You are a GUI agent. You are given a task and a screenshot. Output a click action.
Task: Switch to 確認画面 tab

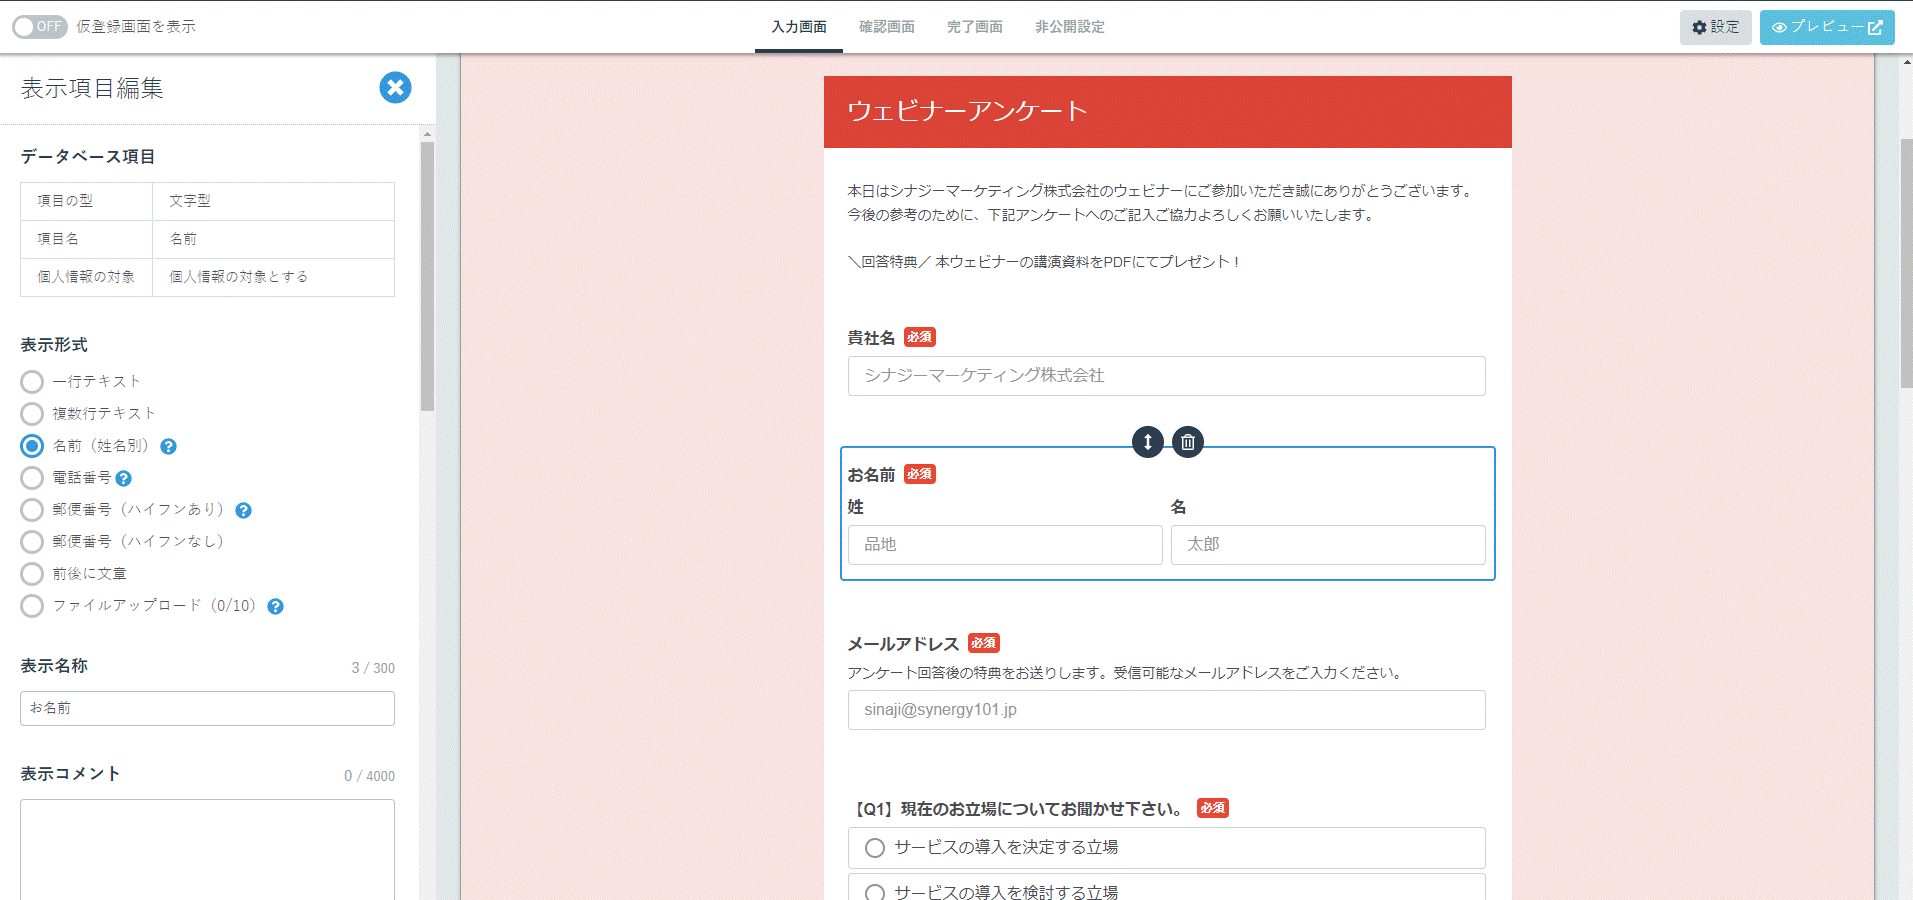[886, 27]
